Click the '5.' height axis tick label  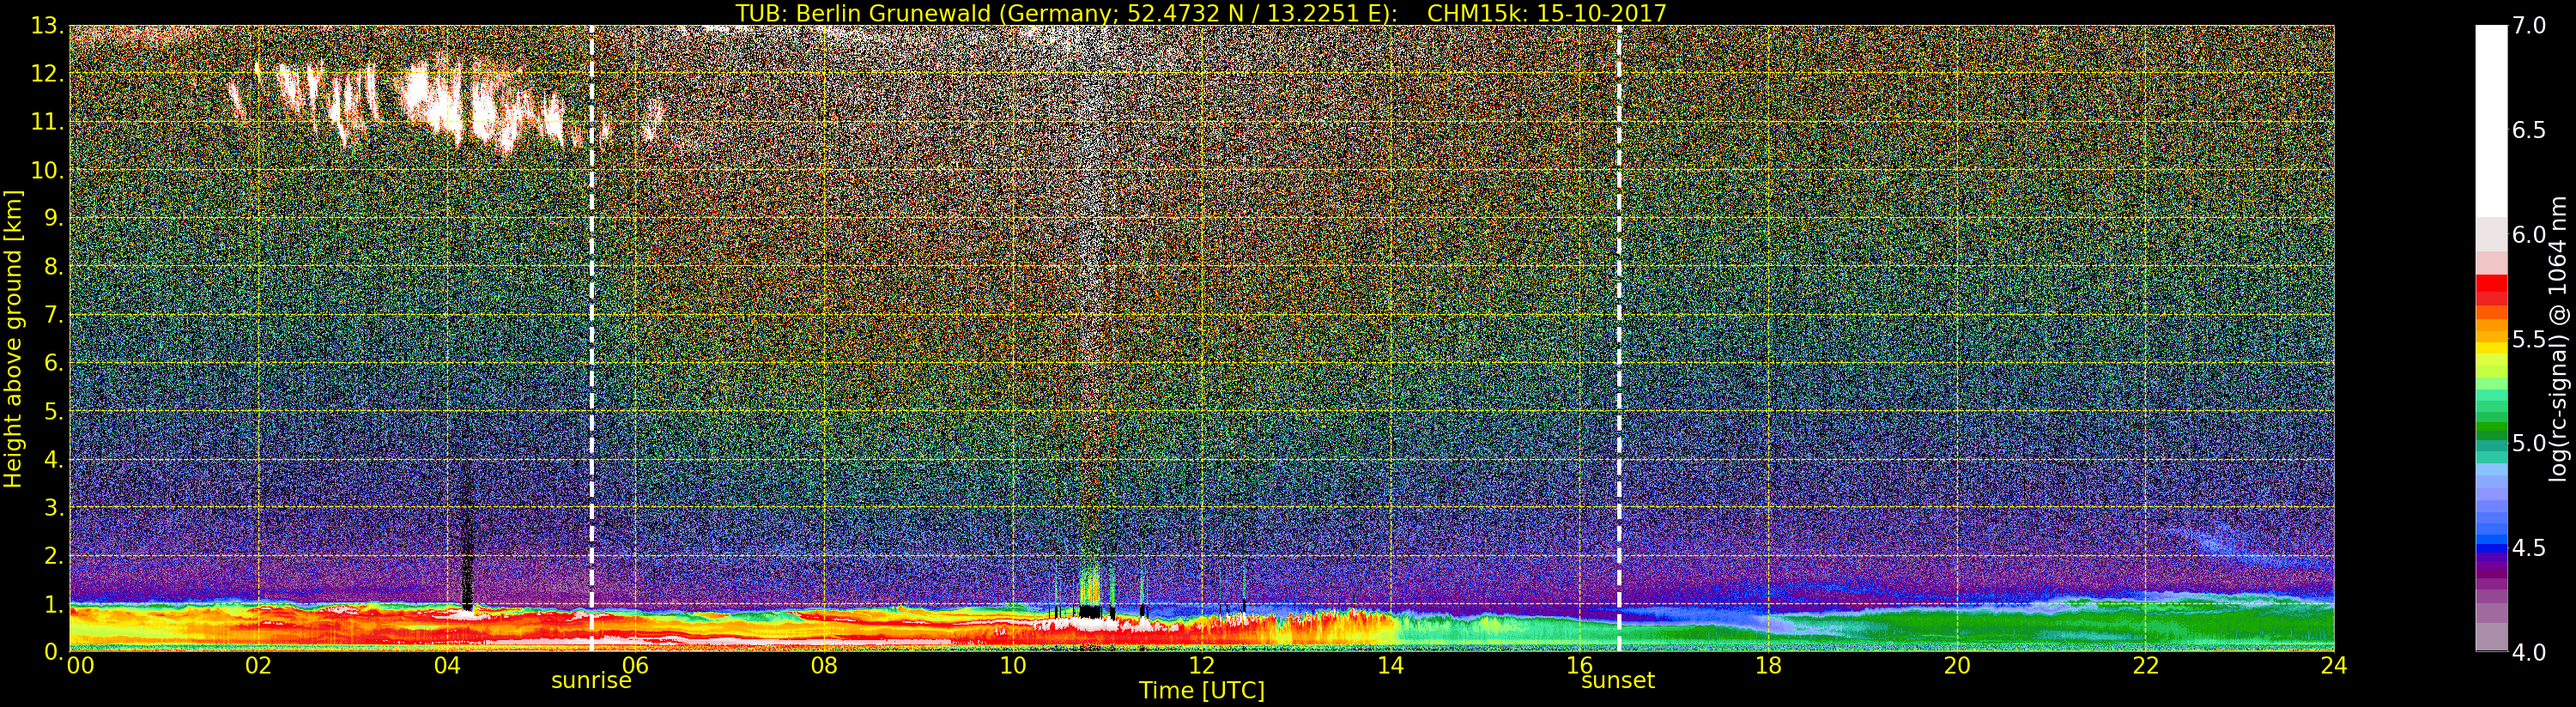(54, 411)
